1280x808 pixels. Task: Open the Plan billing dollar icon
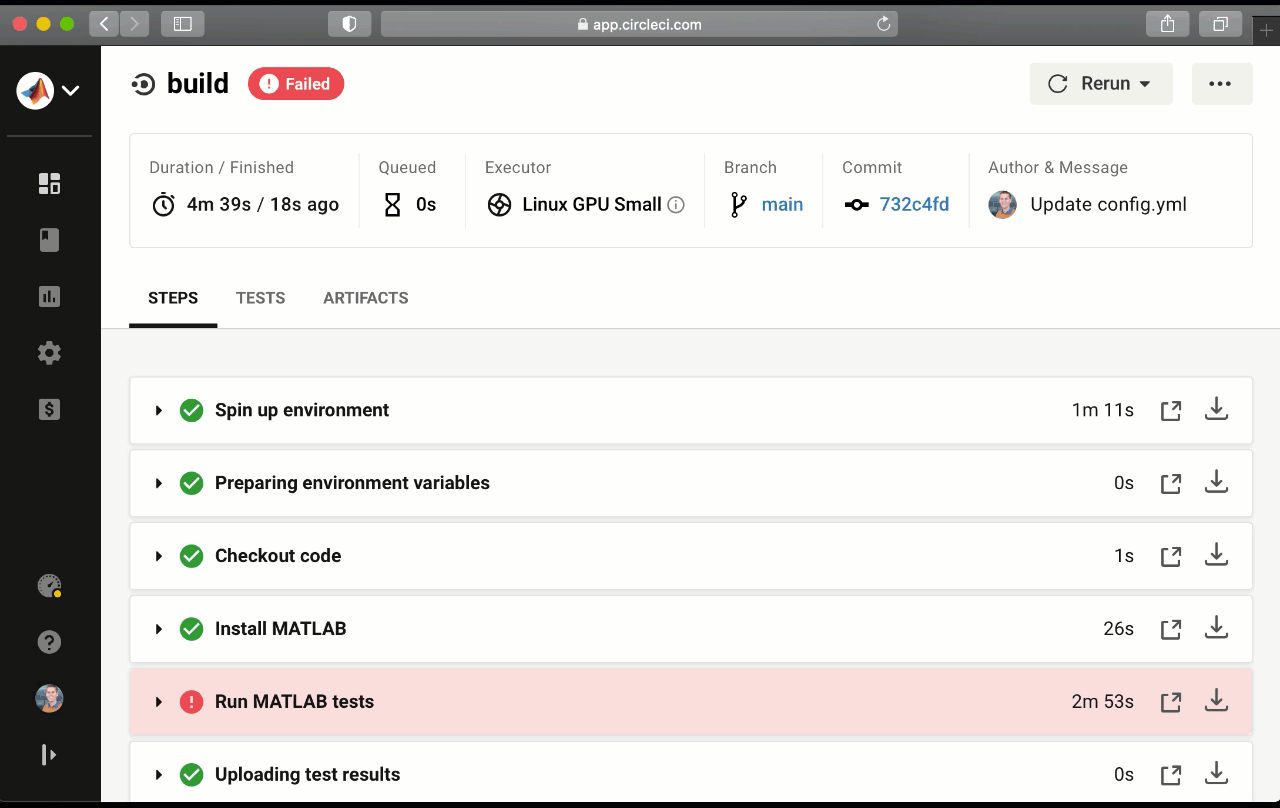(49, 409)
